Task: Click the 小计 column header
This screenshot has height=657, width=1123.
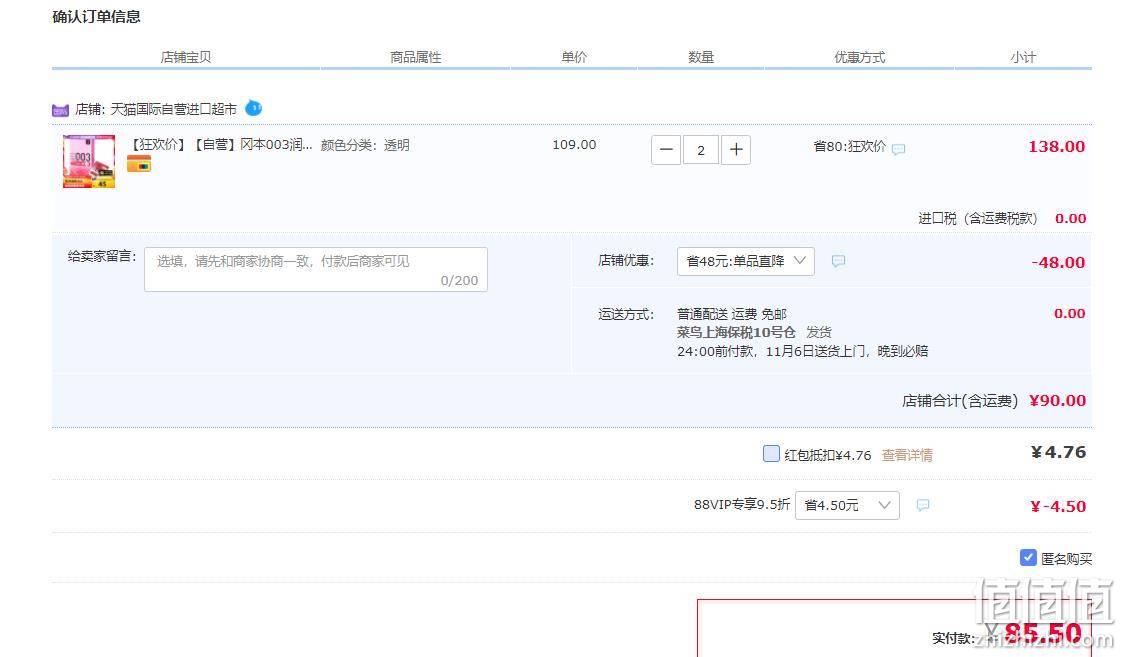Action: point(1023,57)
